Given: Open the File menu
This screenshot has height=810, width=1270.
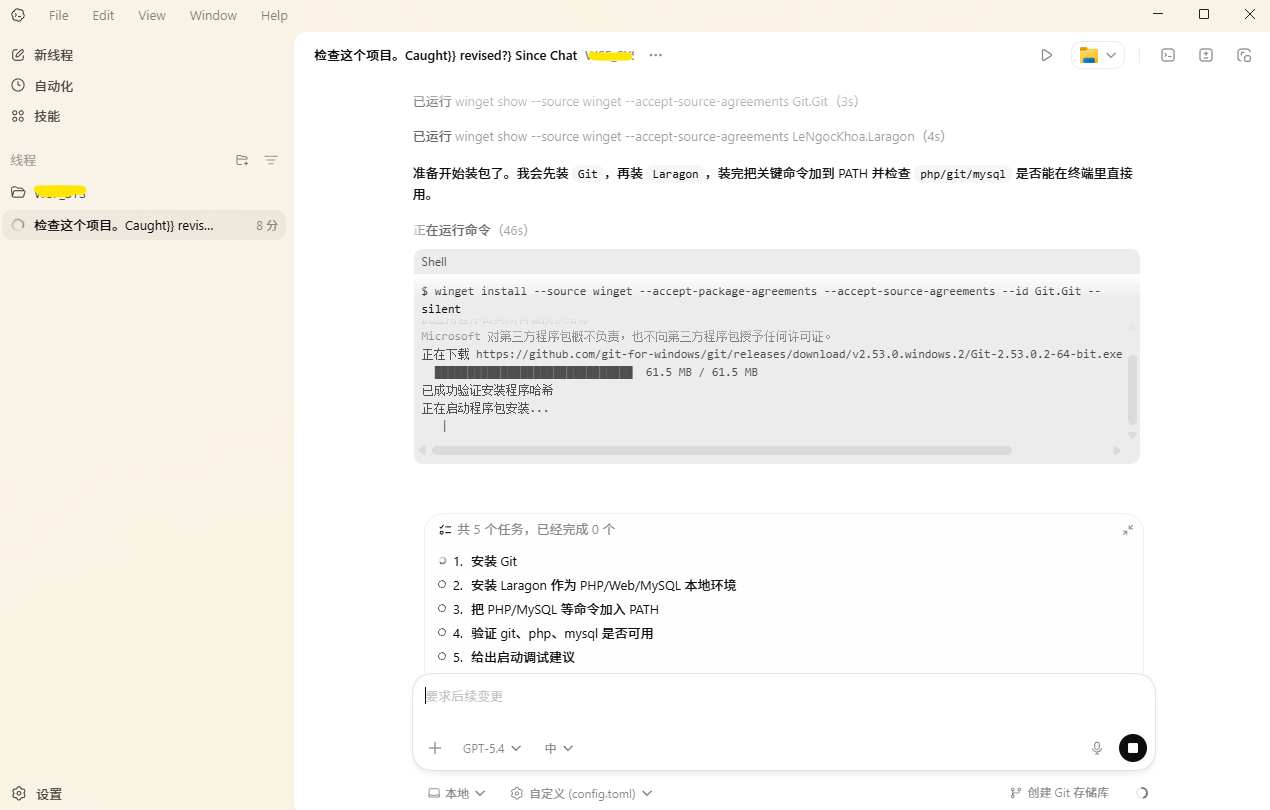Looking at the screenshot, I should pos(59,15).
